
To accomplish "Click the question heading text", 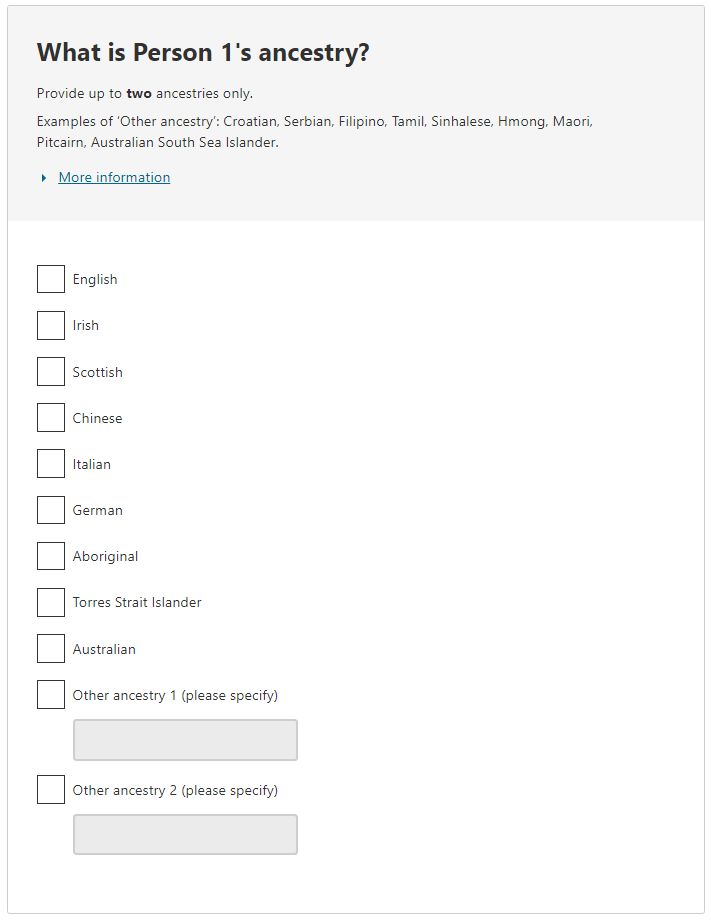I will (202, 52).
